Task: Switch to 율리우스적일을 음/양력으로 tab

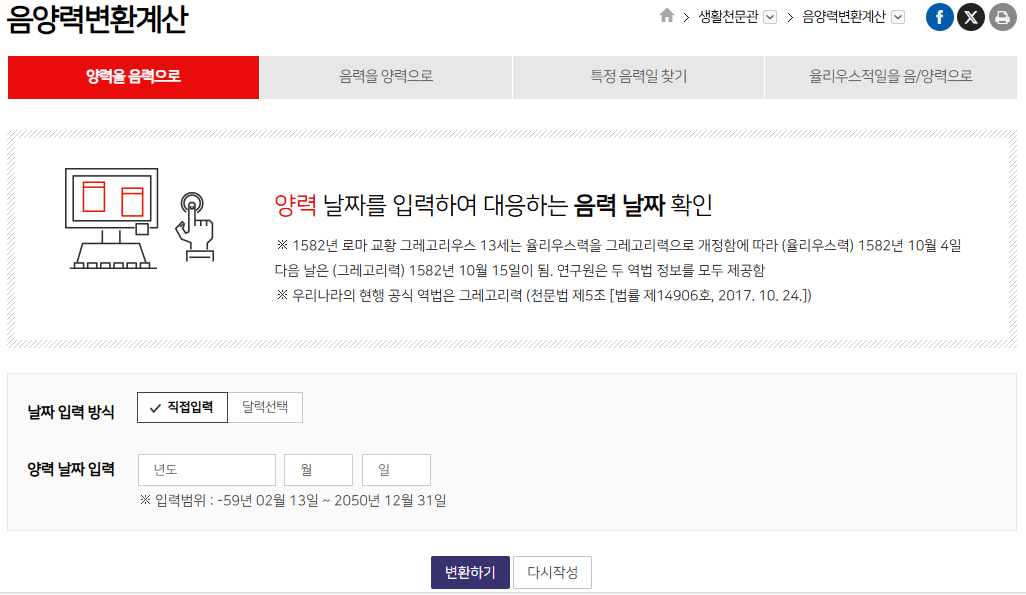Action: [x=891, y=77]
